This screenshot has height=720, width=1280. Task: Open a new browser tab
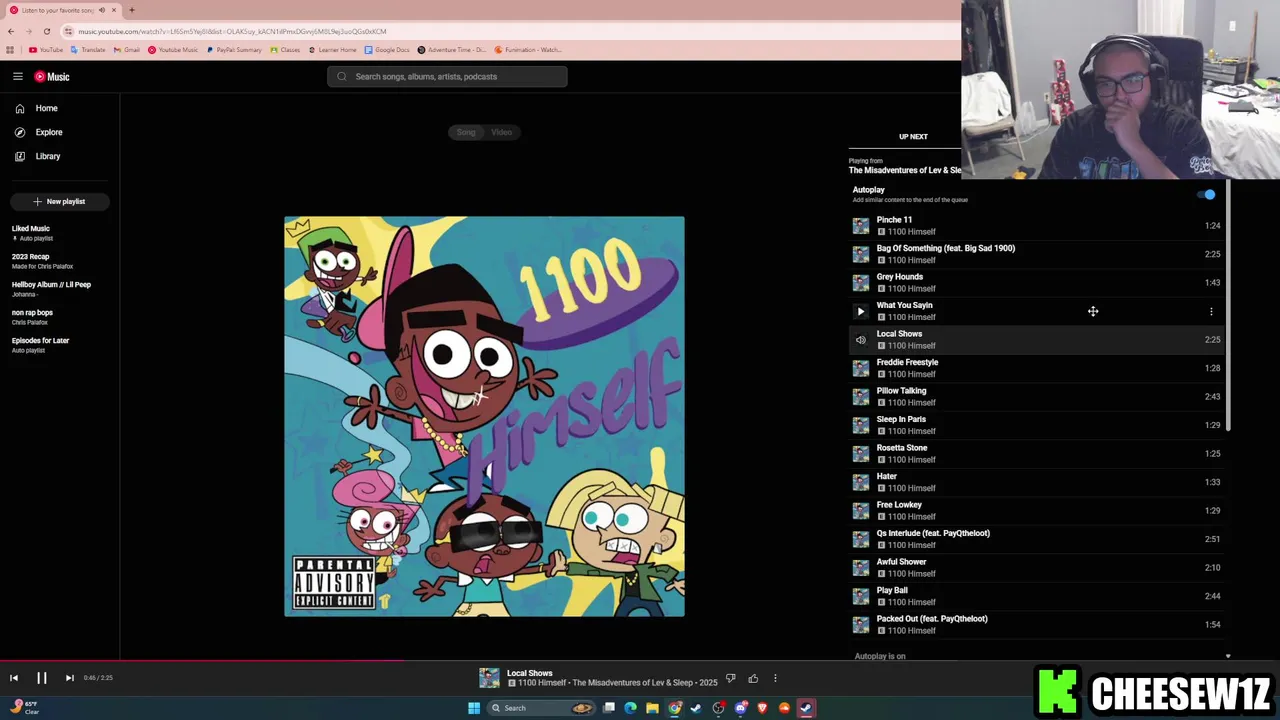click(x=131, y=10)
